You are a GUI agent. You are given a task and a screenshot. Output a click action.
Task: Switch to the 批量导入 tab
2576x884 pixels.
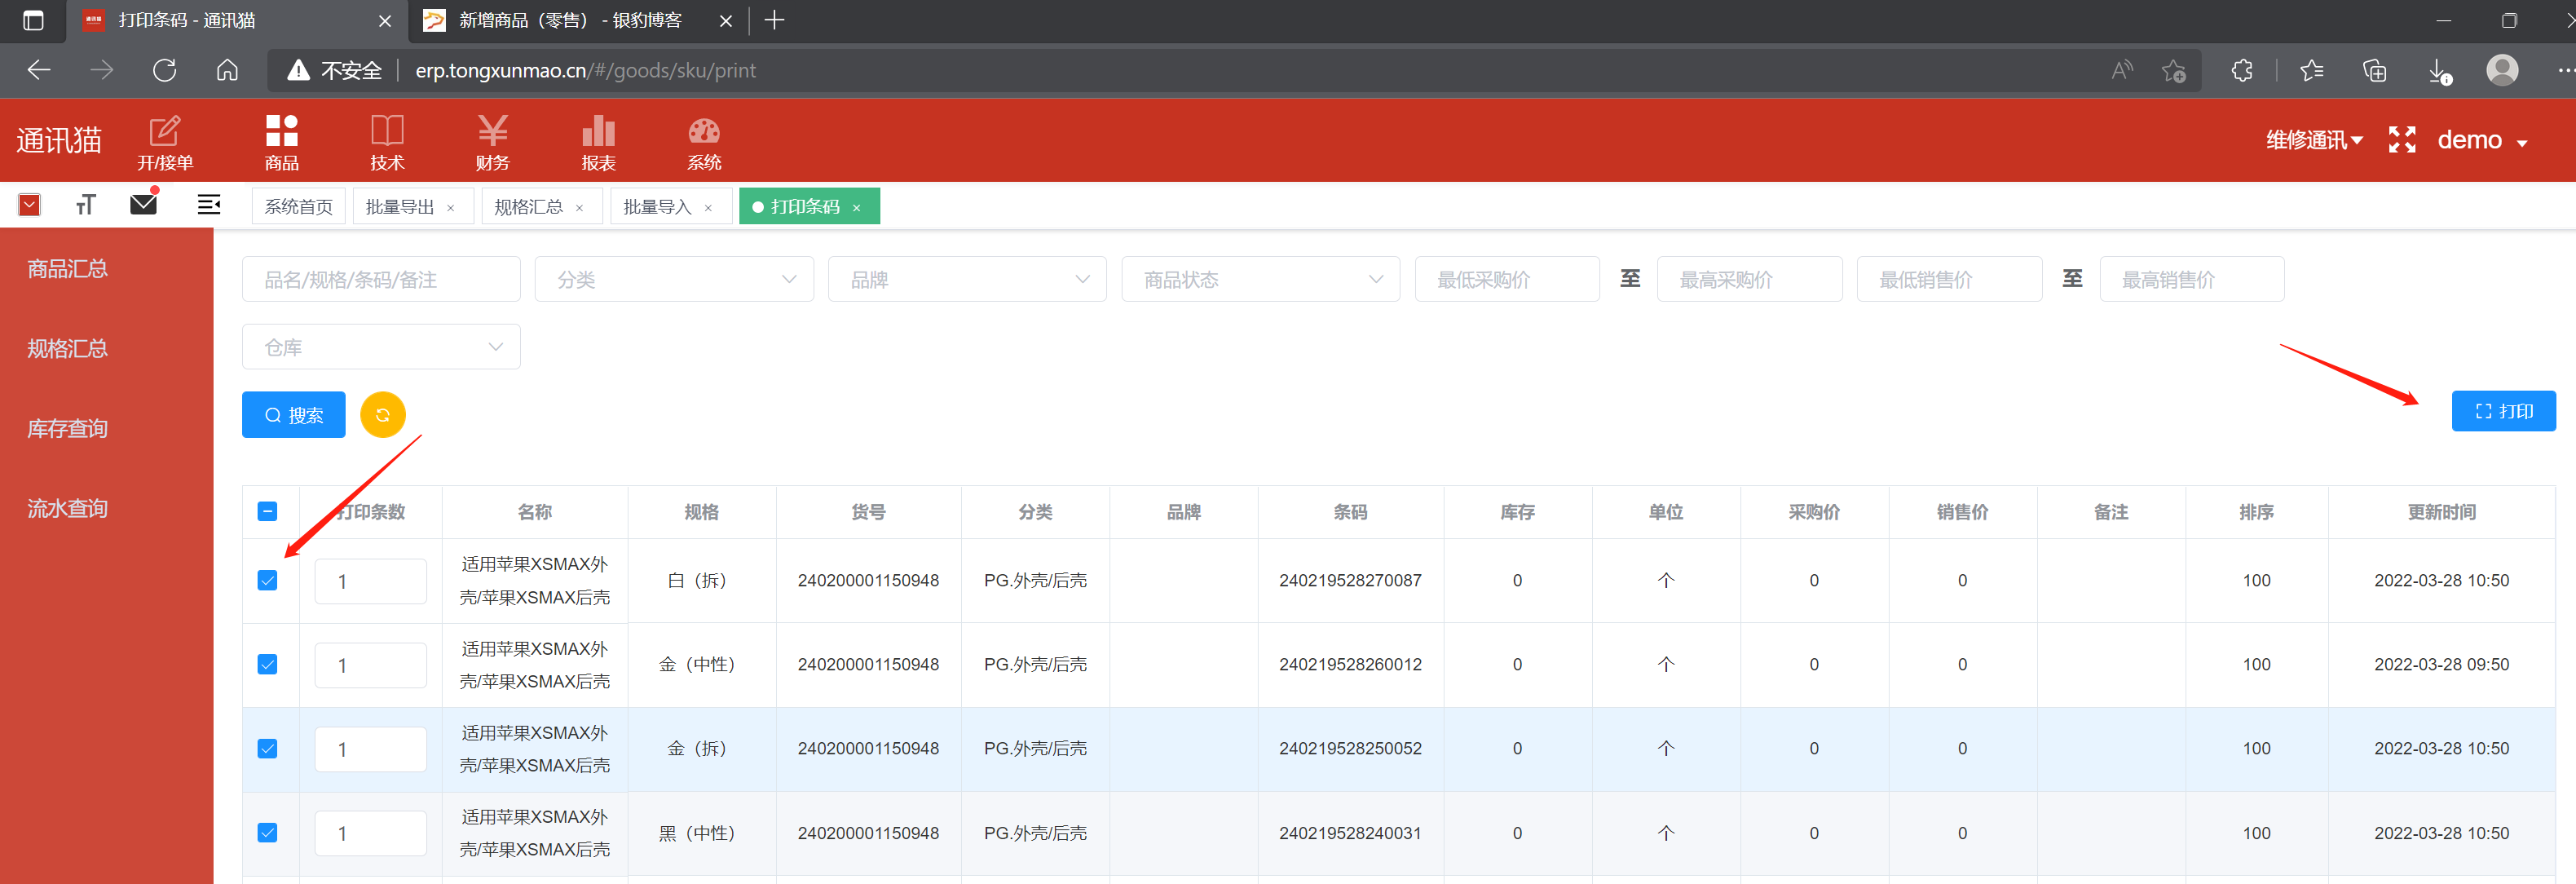coord(657,207)
